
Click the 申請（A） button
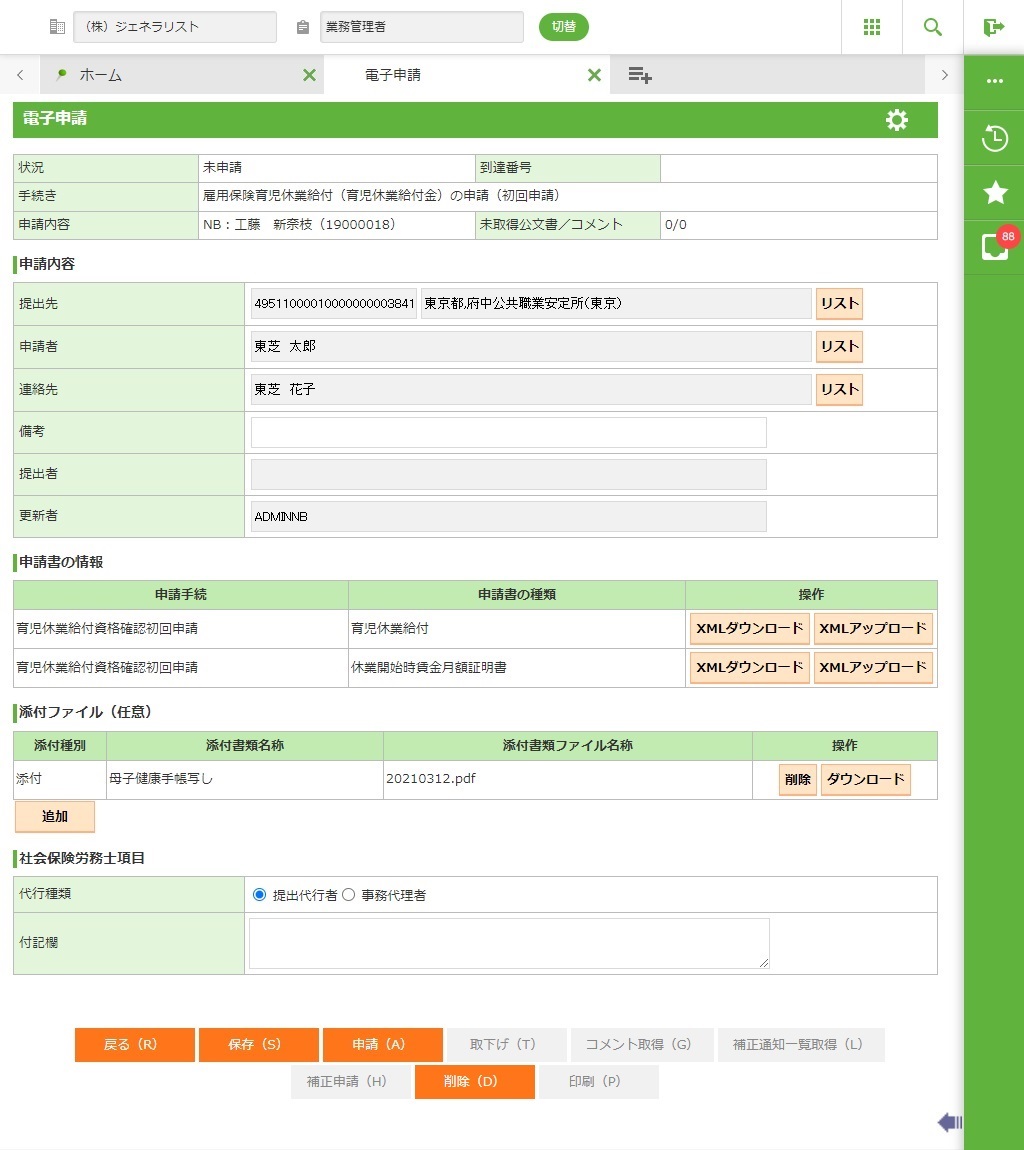pos(382,1045)
